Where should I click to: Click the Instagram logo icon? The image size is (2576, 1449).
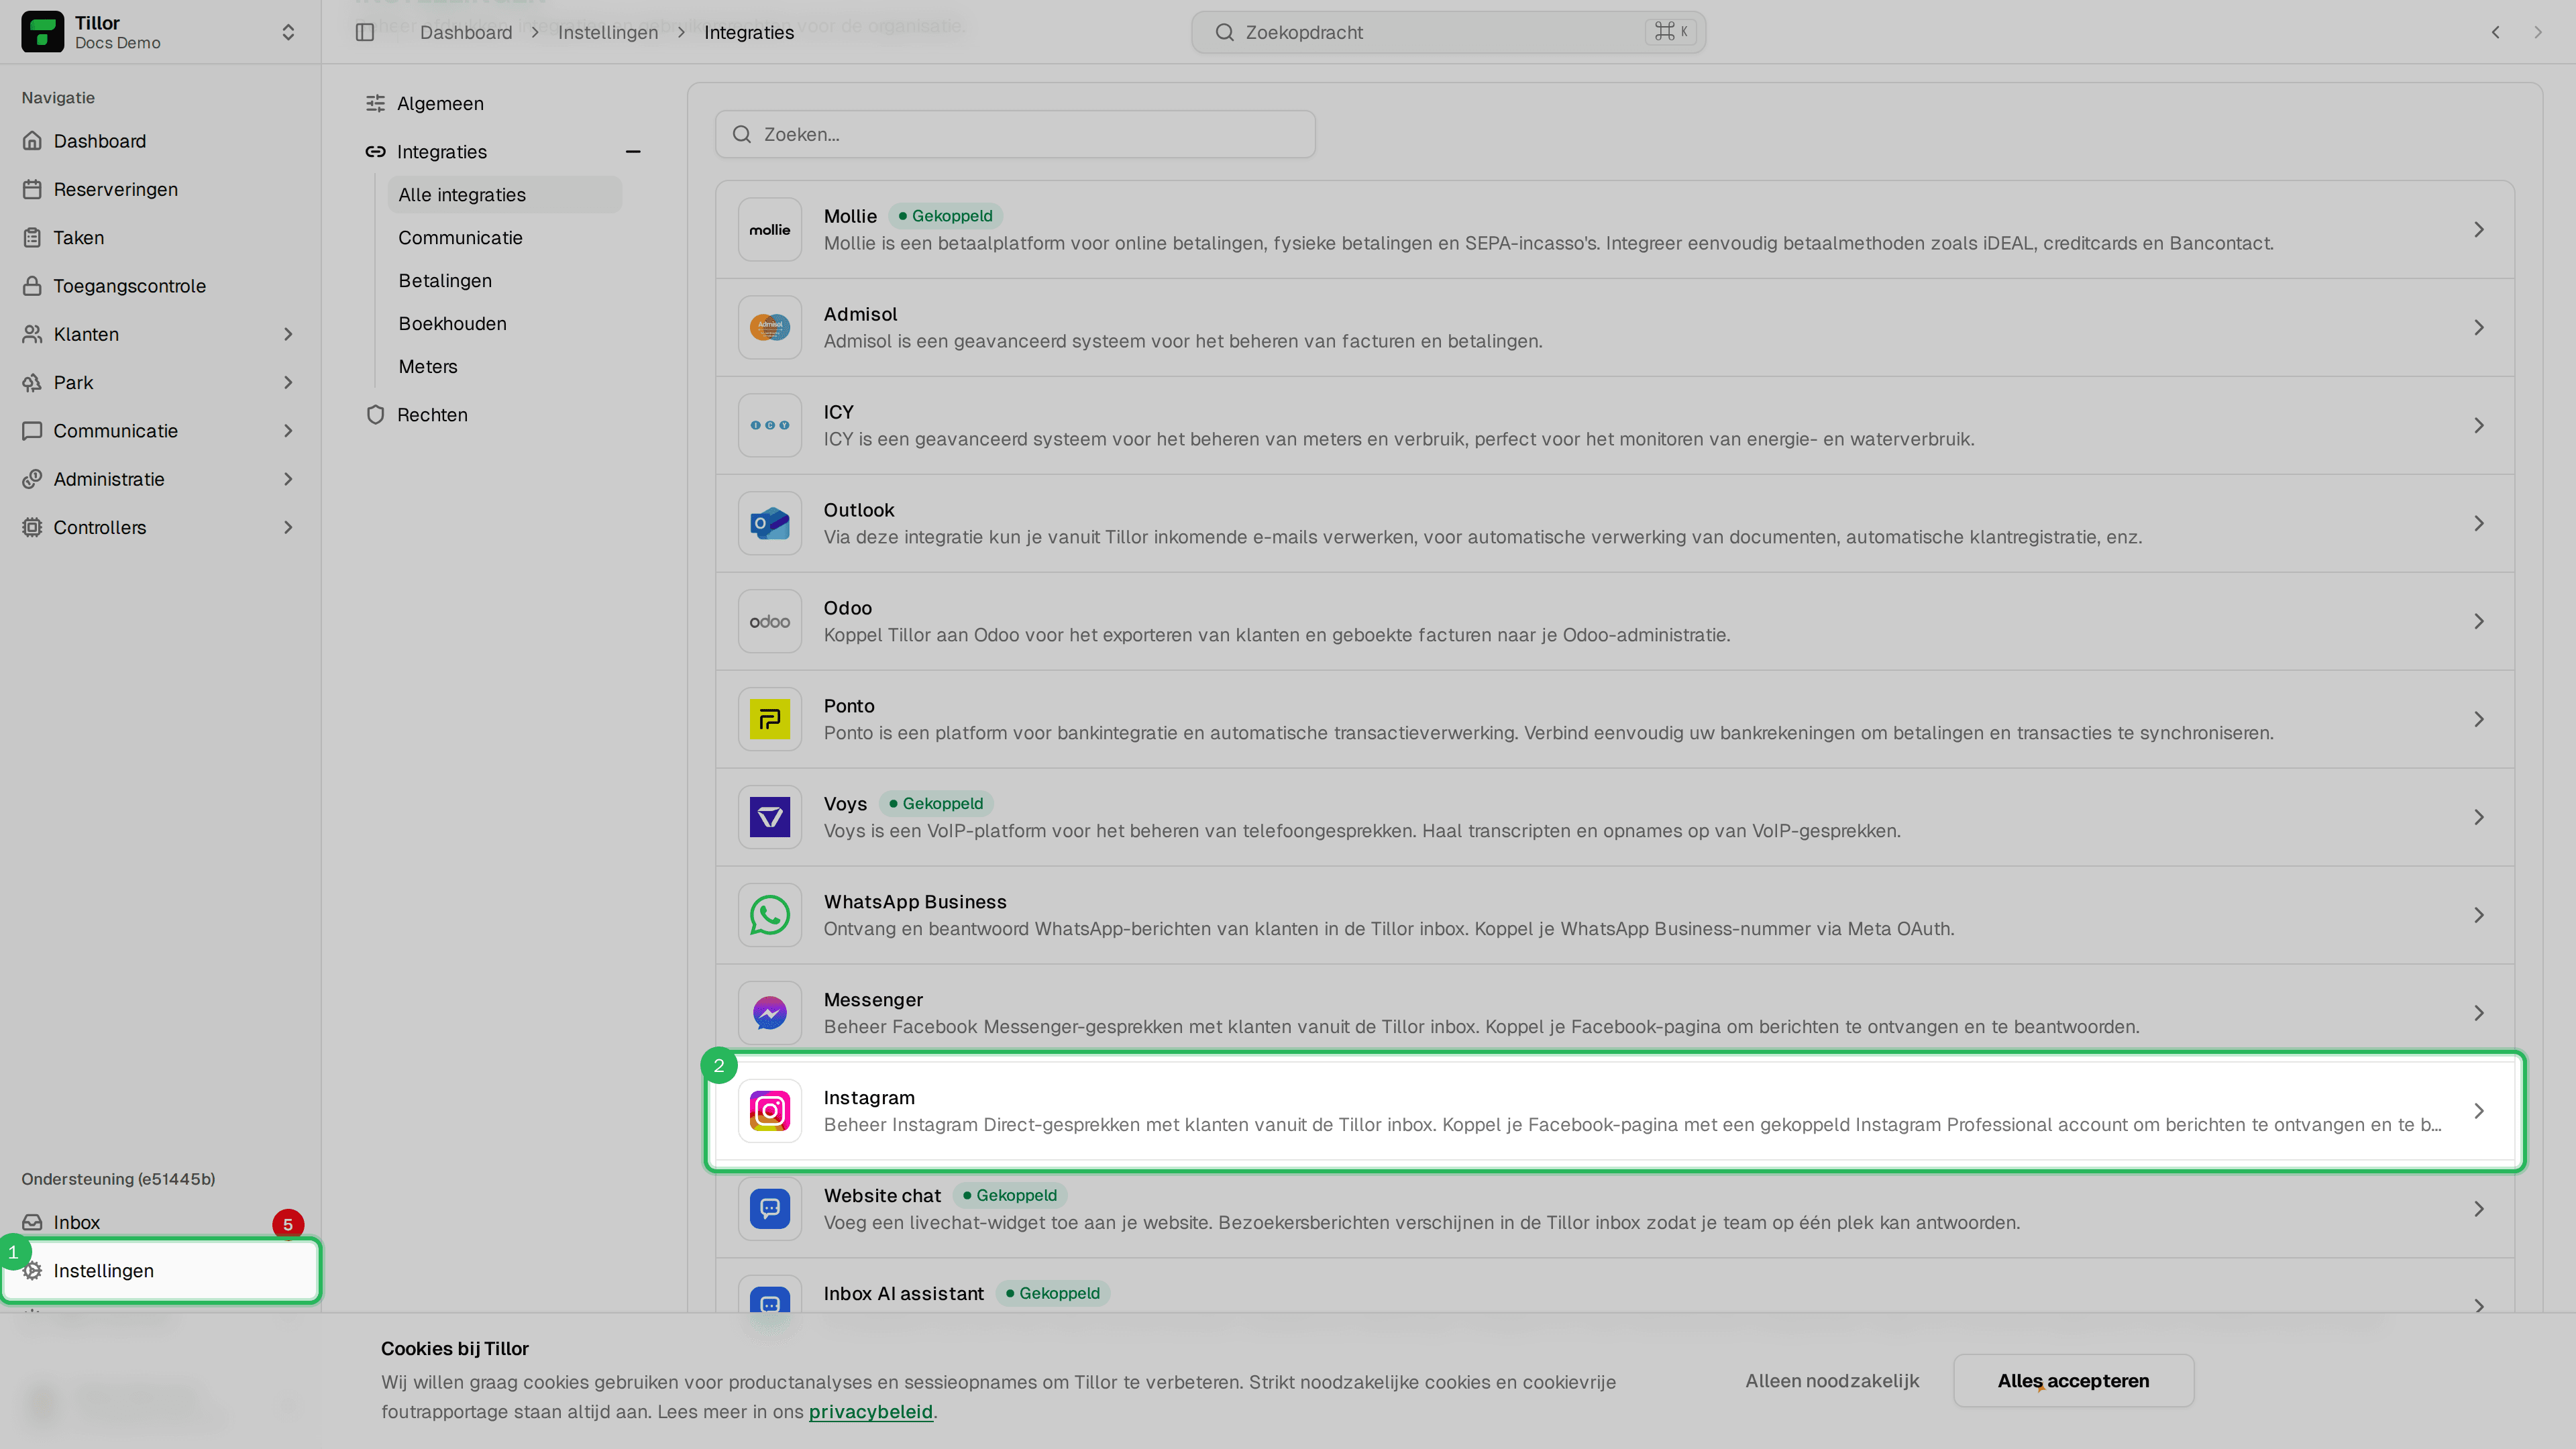[769, 1111]
